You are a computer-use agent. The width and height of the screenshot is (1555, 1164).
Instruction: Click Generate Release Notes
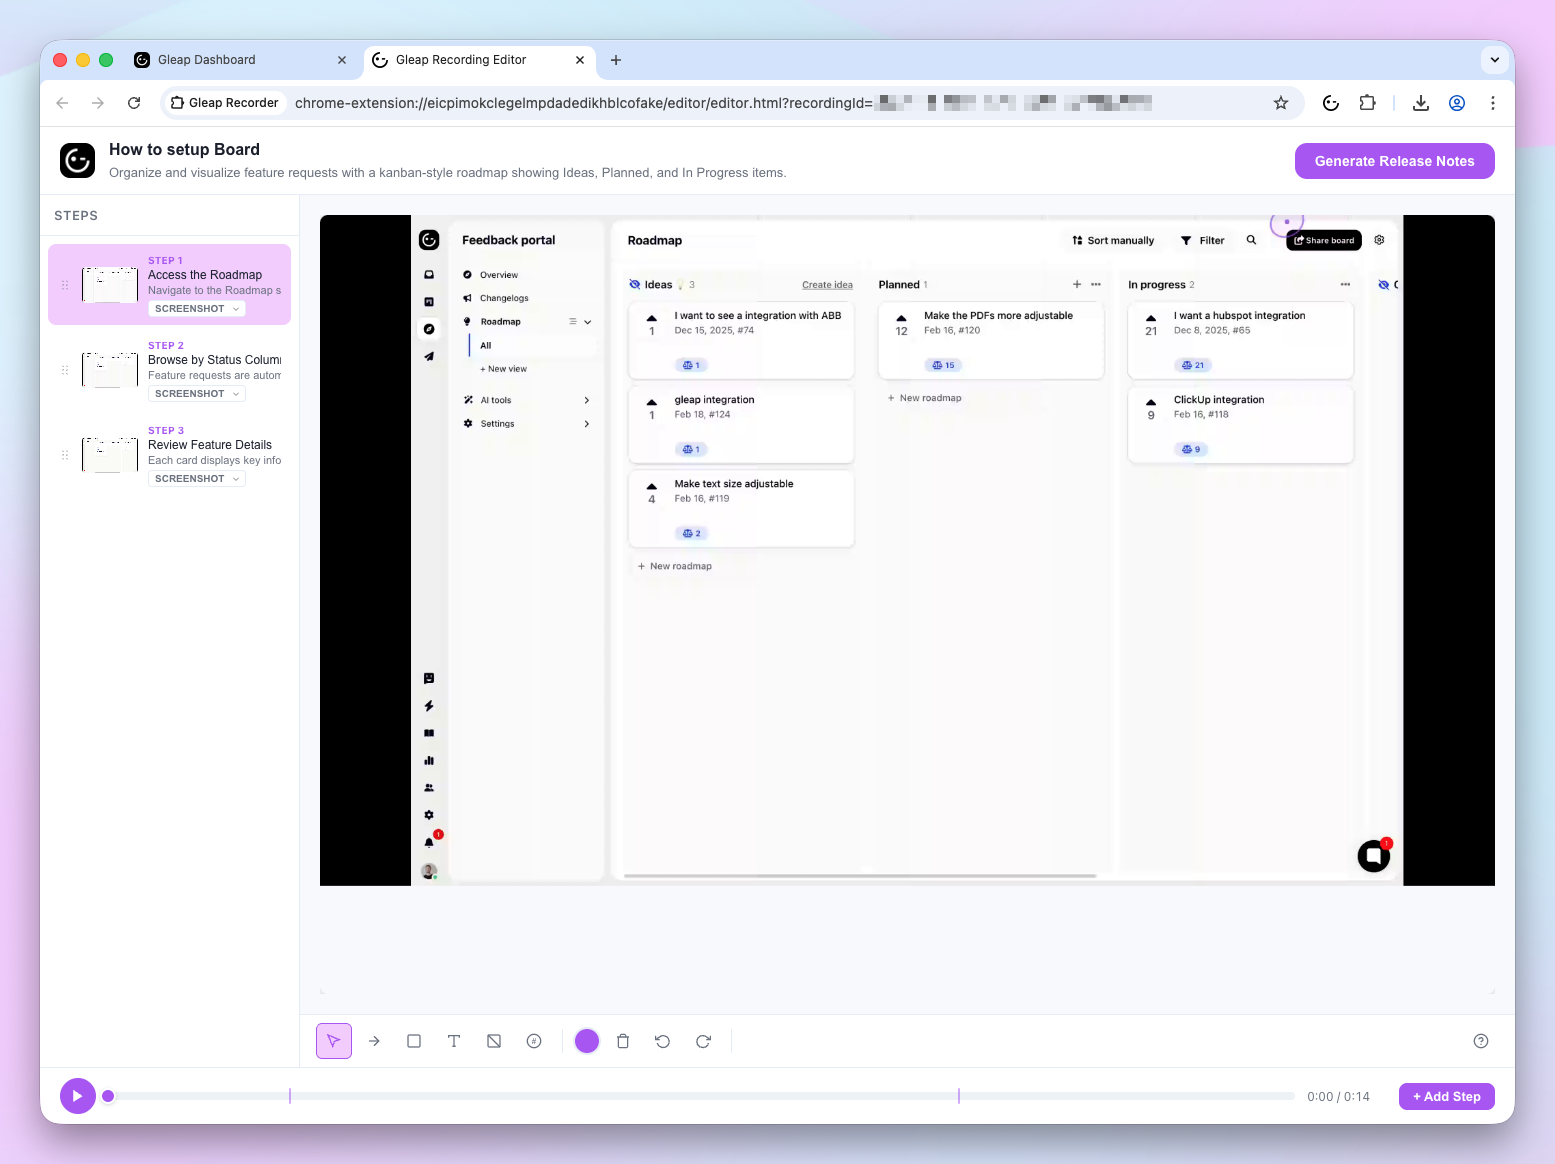coord(1394,161)
